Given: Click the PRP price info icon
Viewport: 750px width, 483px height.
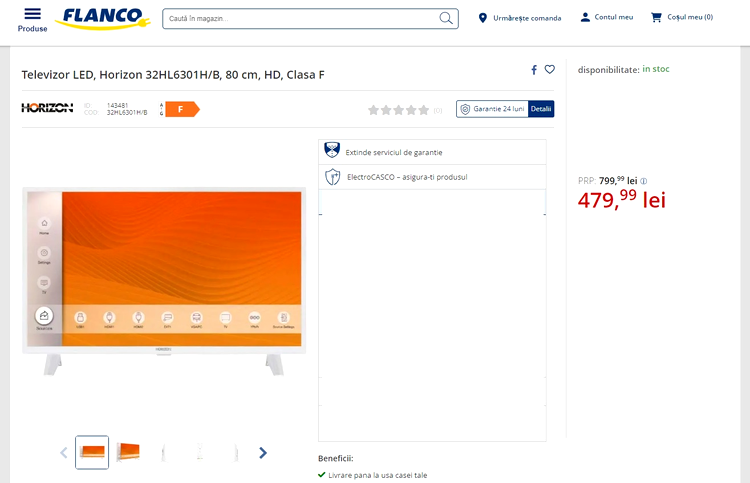Looking at the screenshot, I should click(x=644, y=181).
